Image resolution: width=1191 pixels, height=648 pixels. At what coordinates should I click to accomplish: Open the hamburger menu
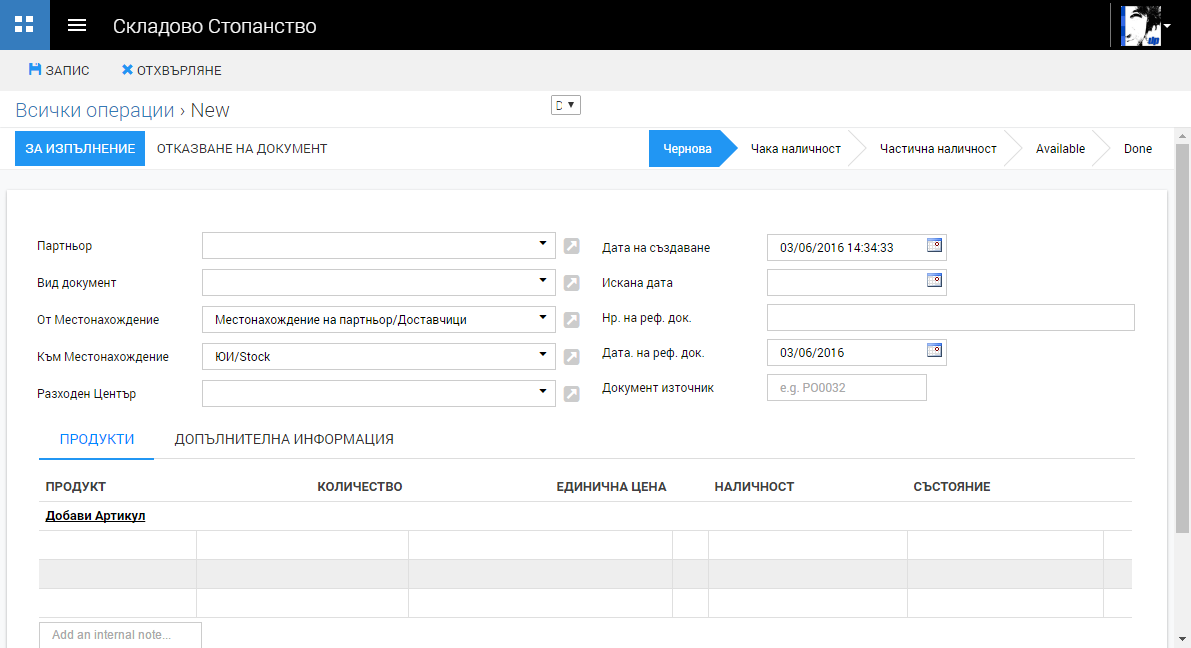77,25
